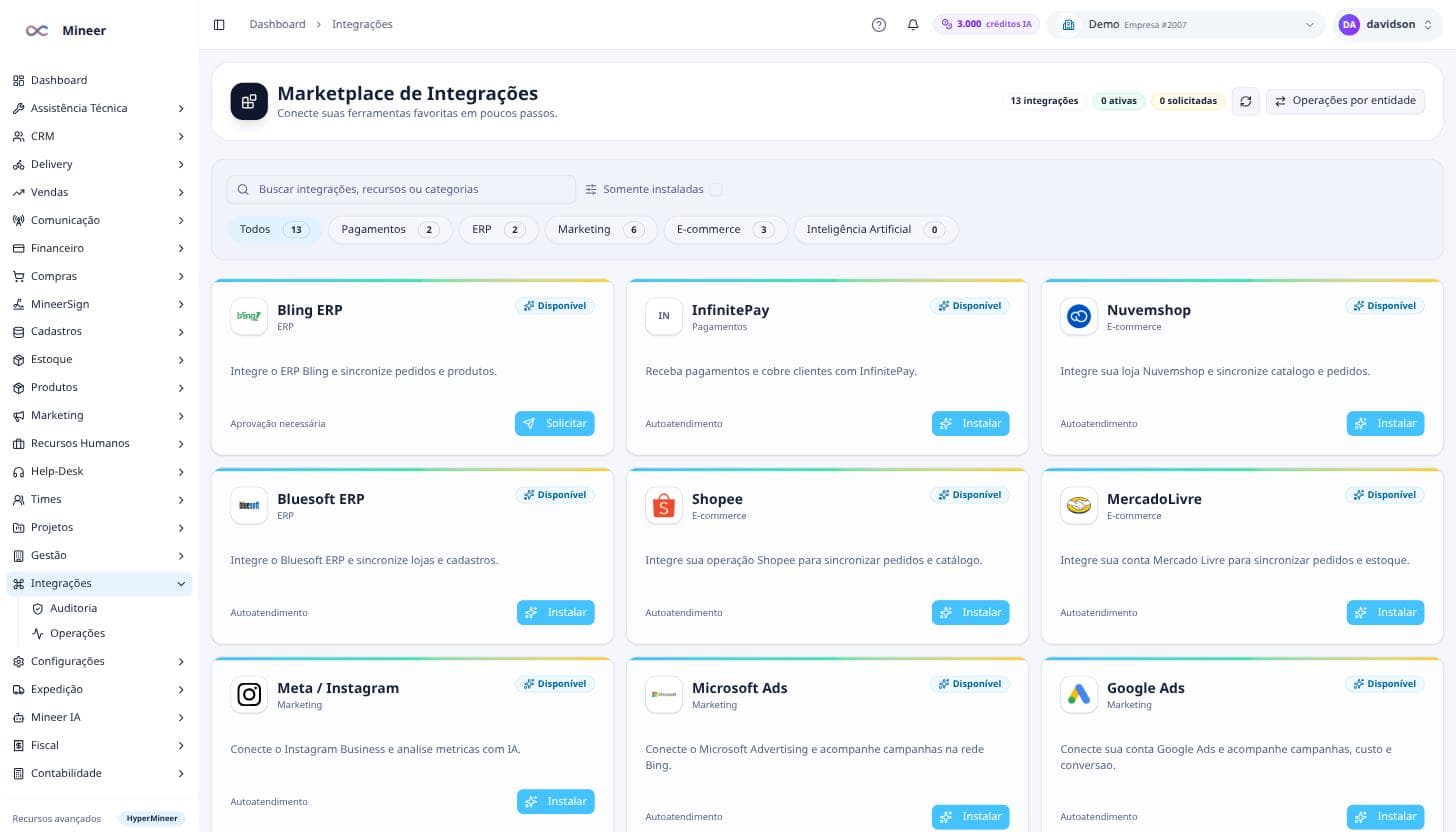Click the Auditoria shield icon
The height and width of the screenshot is (832, 1456).
(38, 608)
